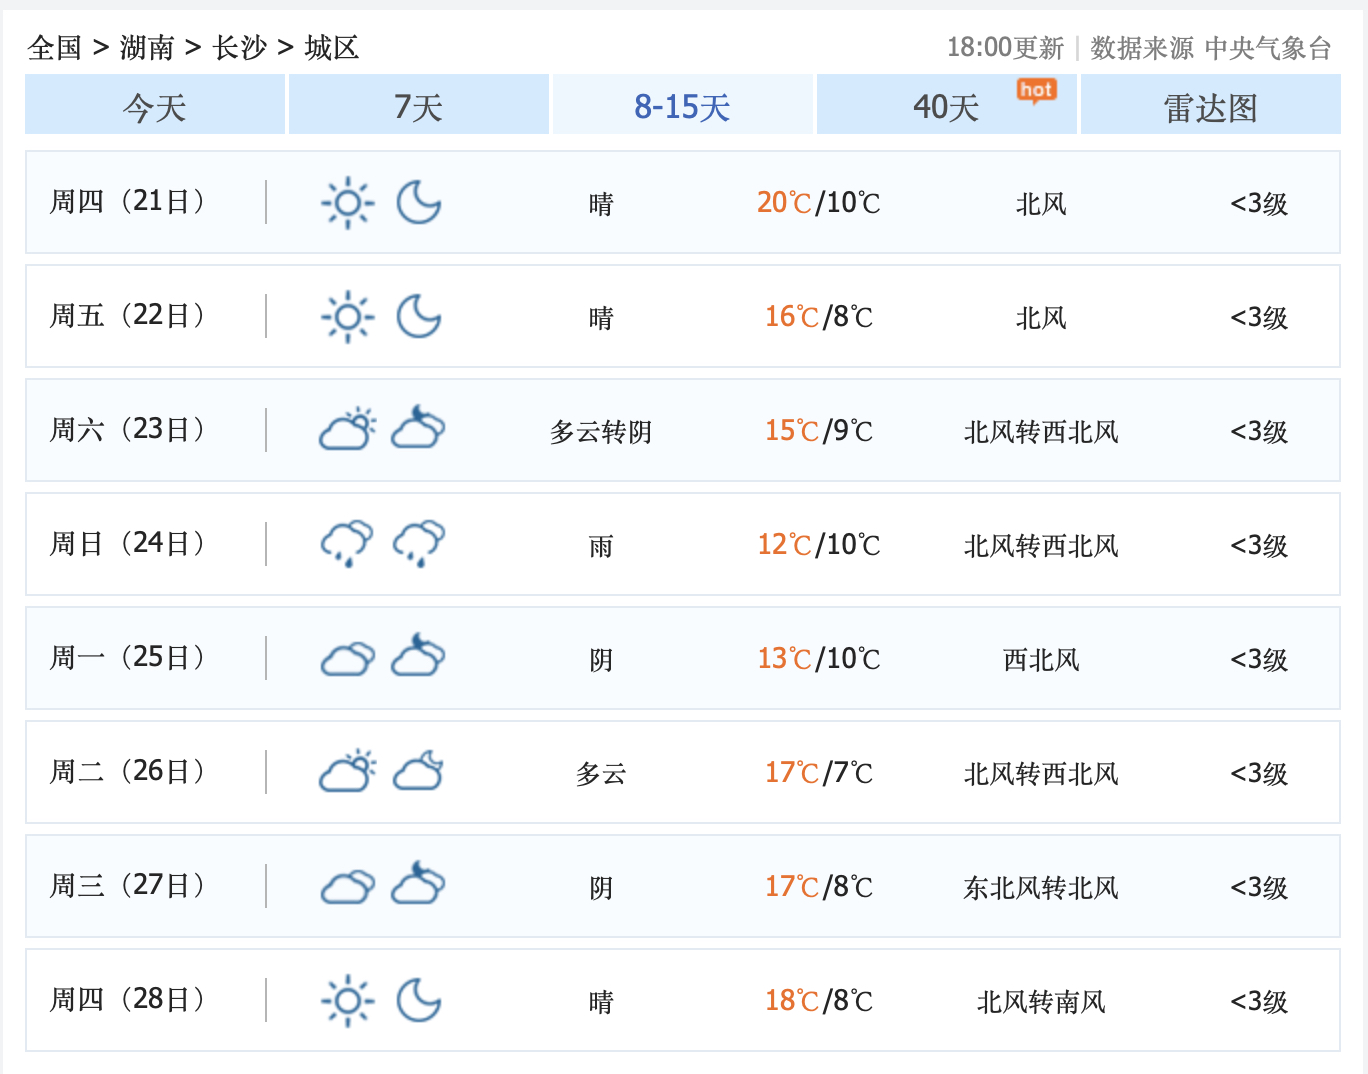Open the 40天 forecast tab

point(945,106)
